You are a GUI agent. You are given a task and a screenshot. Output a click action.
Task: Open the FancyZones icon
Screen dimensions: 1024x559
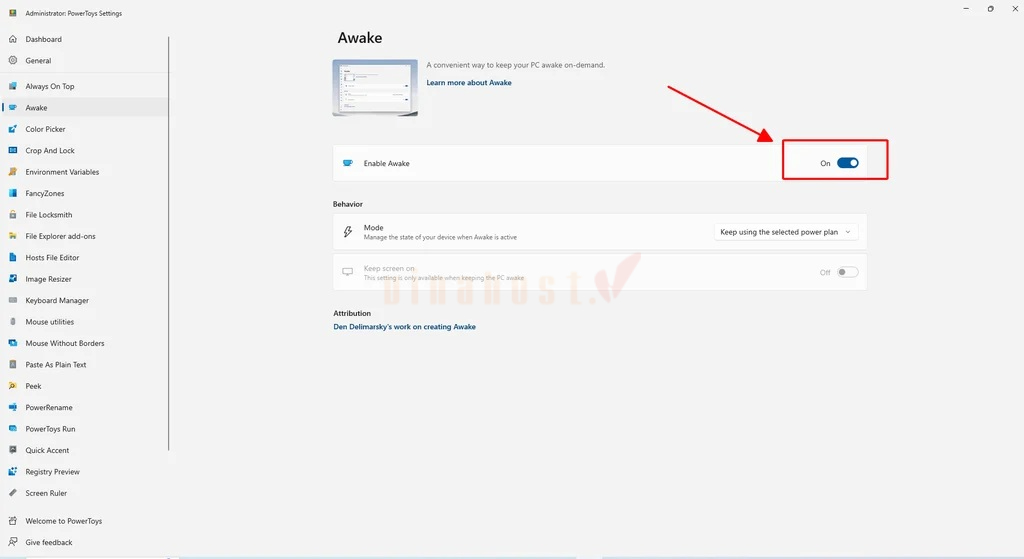click(x=12, y=193)
